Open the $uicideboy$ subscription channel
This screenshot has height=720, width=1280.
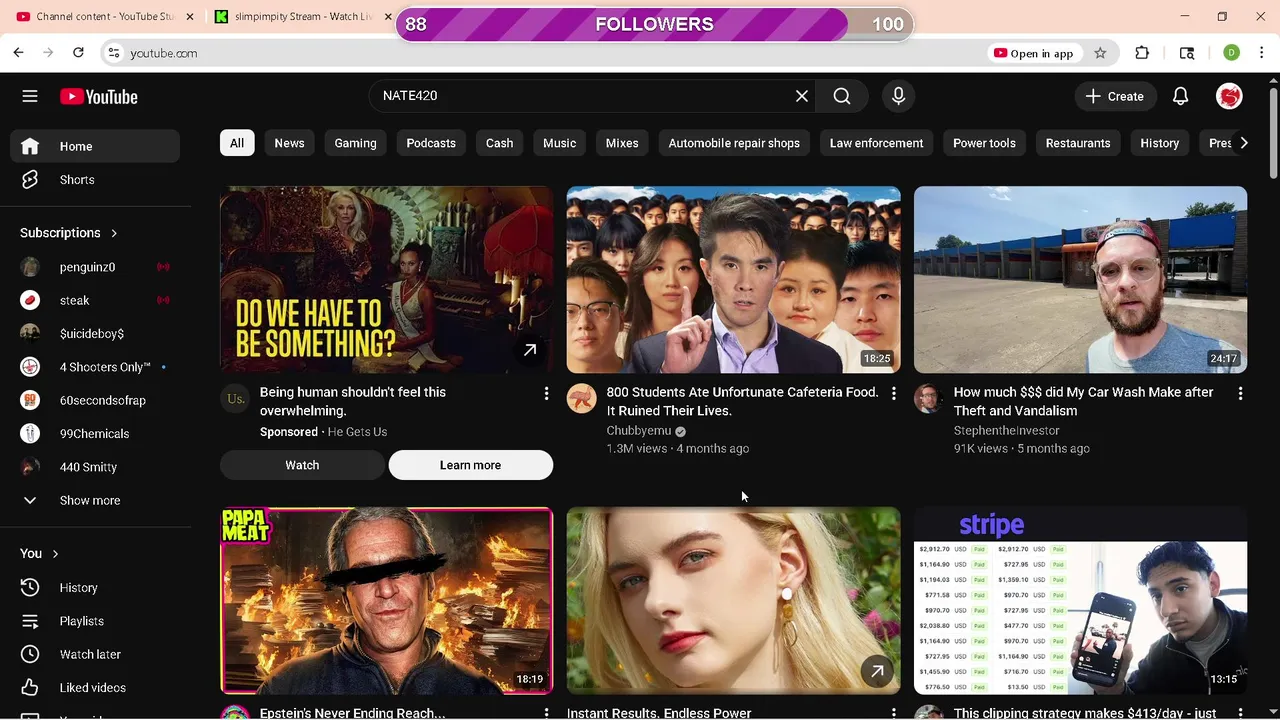tap(95, 333)
